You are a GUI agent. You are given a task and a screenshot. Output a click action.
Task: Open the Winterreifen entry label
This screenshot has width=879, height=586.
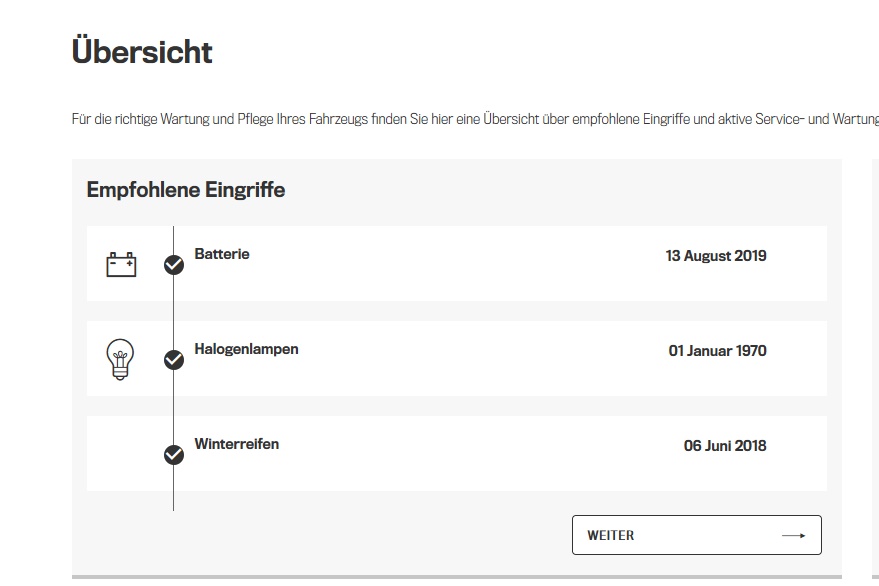pos(236,444)
